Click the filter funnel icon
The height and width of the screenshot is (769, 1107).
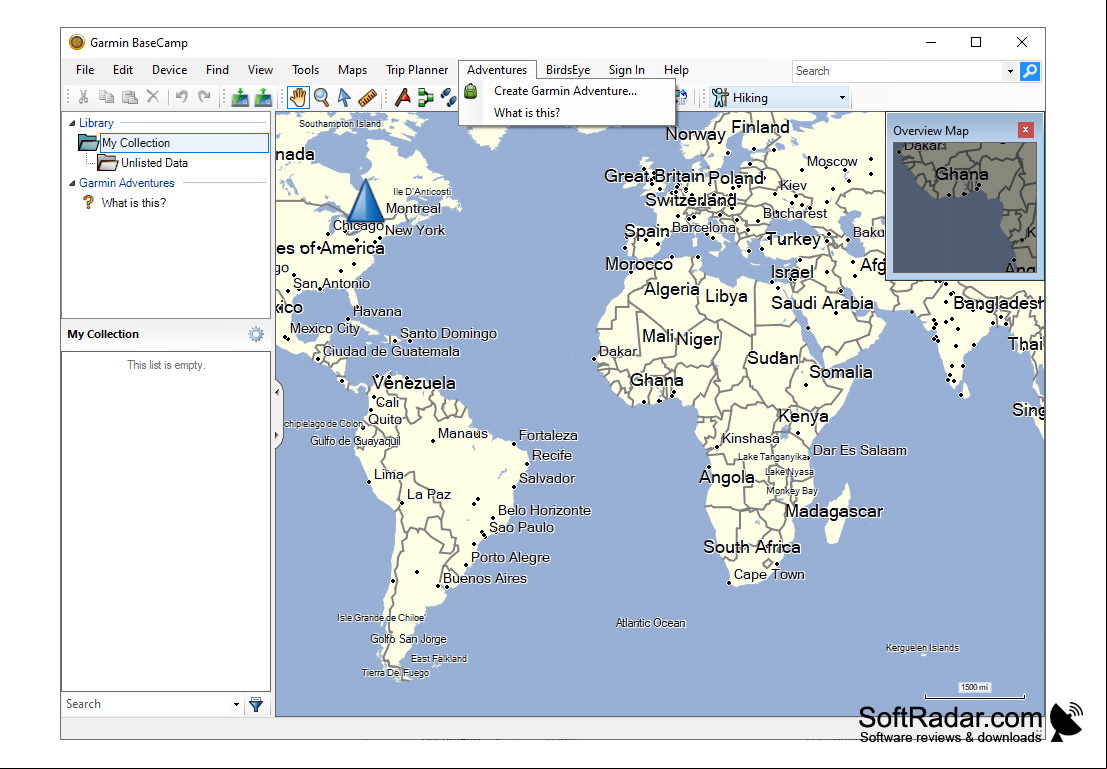pyautogui.click(x=256, y=704)
